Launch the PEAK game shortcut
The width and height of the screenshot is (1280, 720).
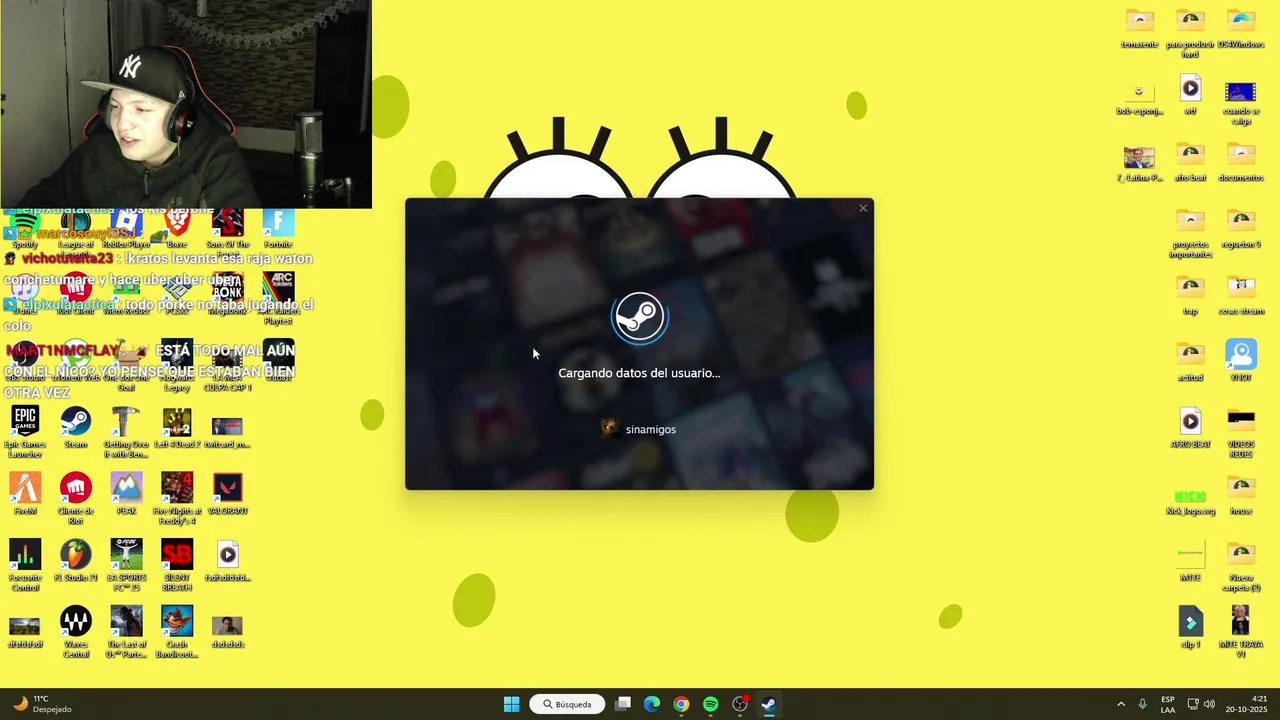point(126,494)
